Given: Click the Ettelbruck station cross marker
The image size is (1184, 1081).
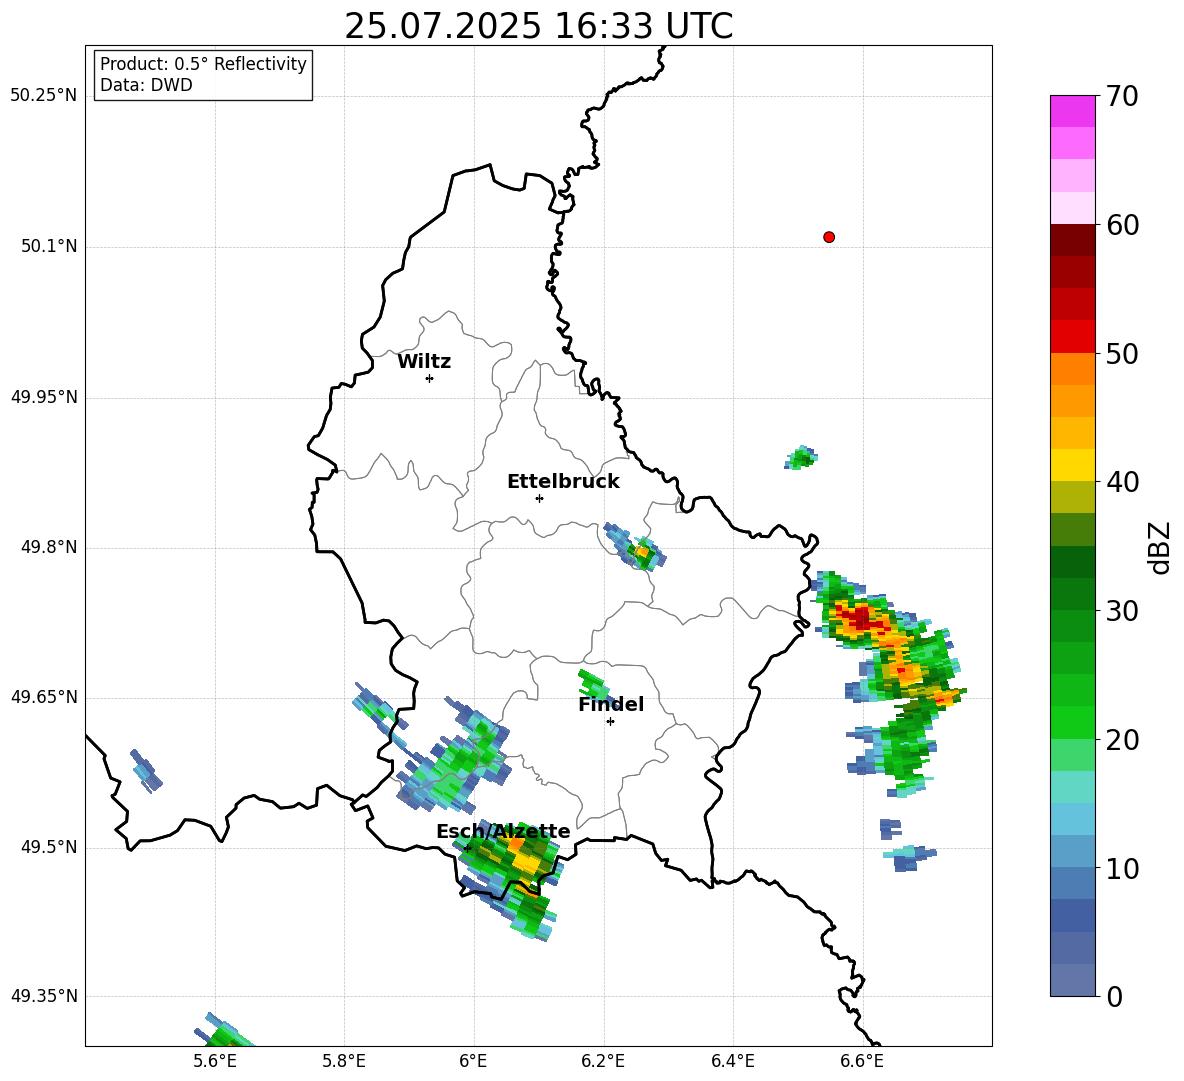Looking at the screenshot, I should [539, 498].
